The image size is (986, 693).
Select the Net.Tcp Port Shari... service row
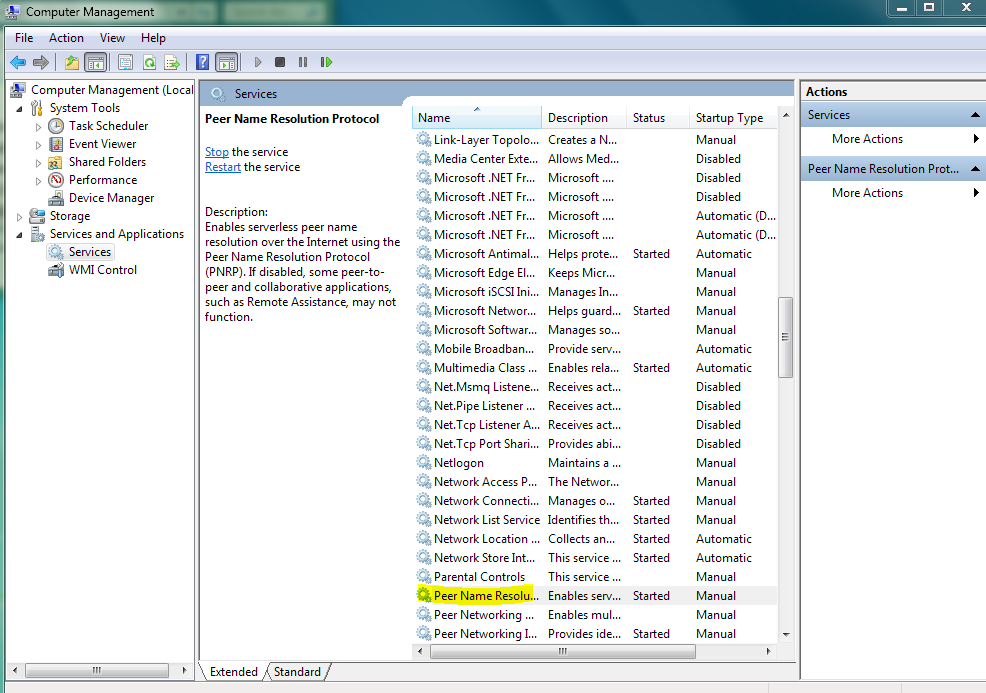(595, 443)
